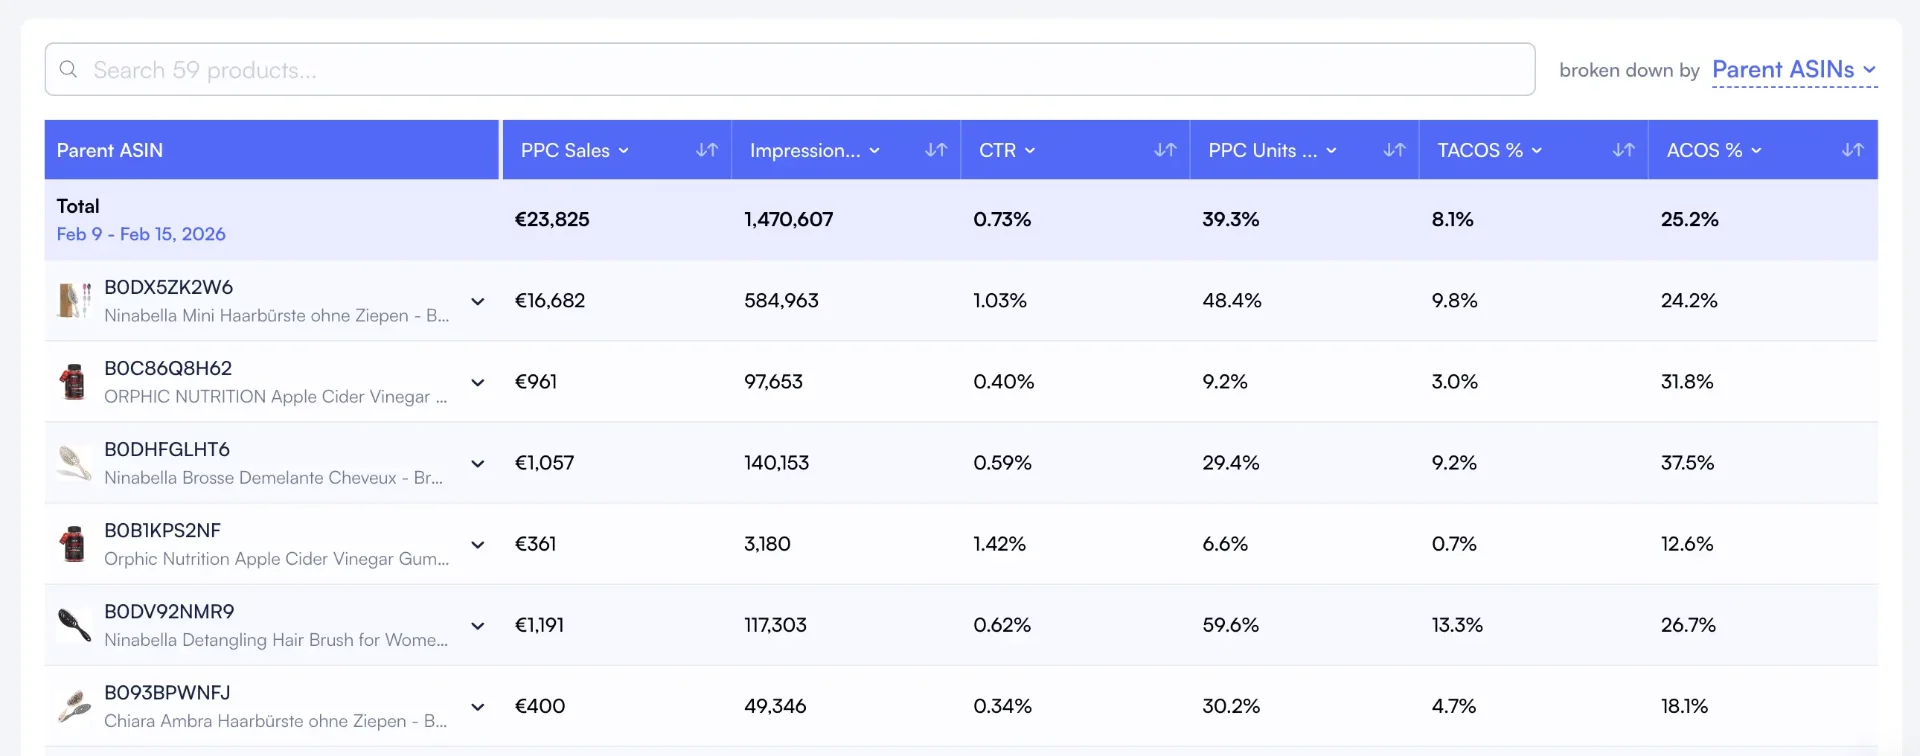Click the Ninabella Mini Haarbürste product title

point(277,315)
